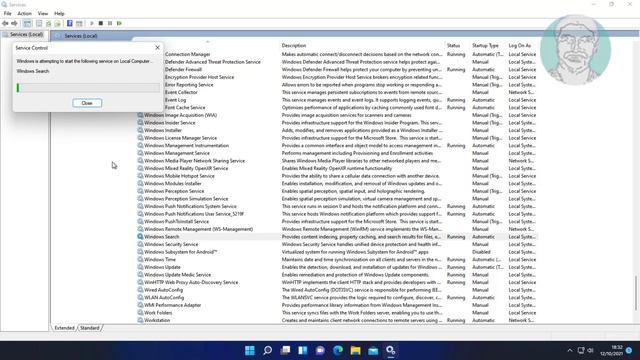Select the WMI Performance Adapter service

click(x=337, y=305)
